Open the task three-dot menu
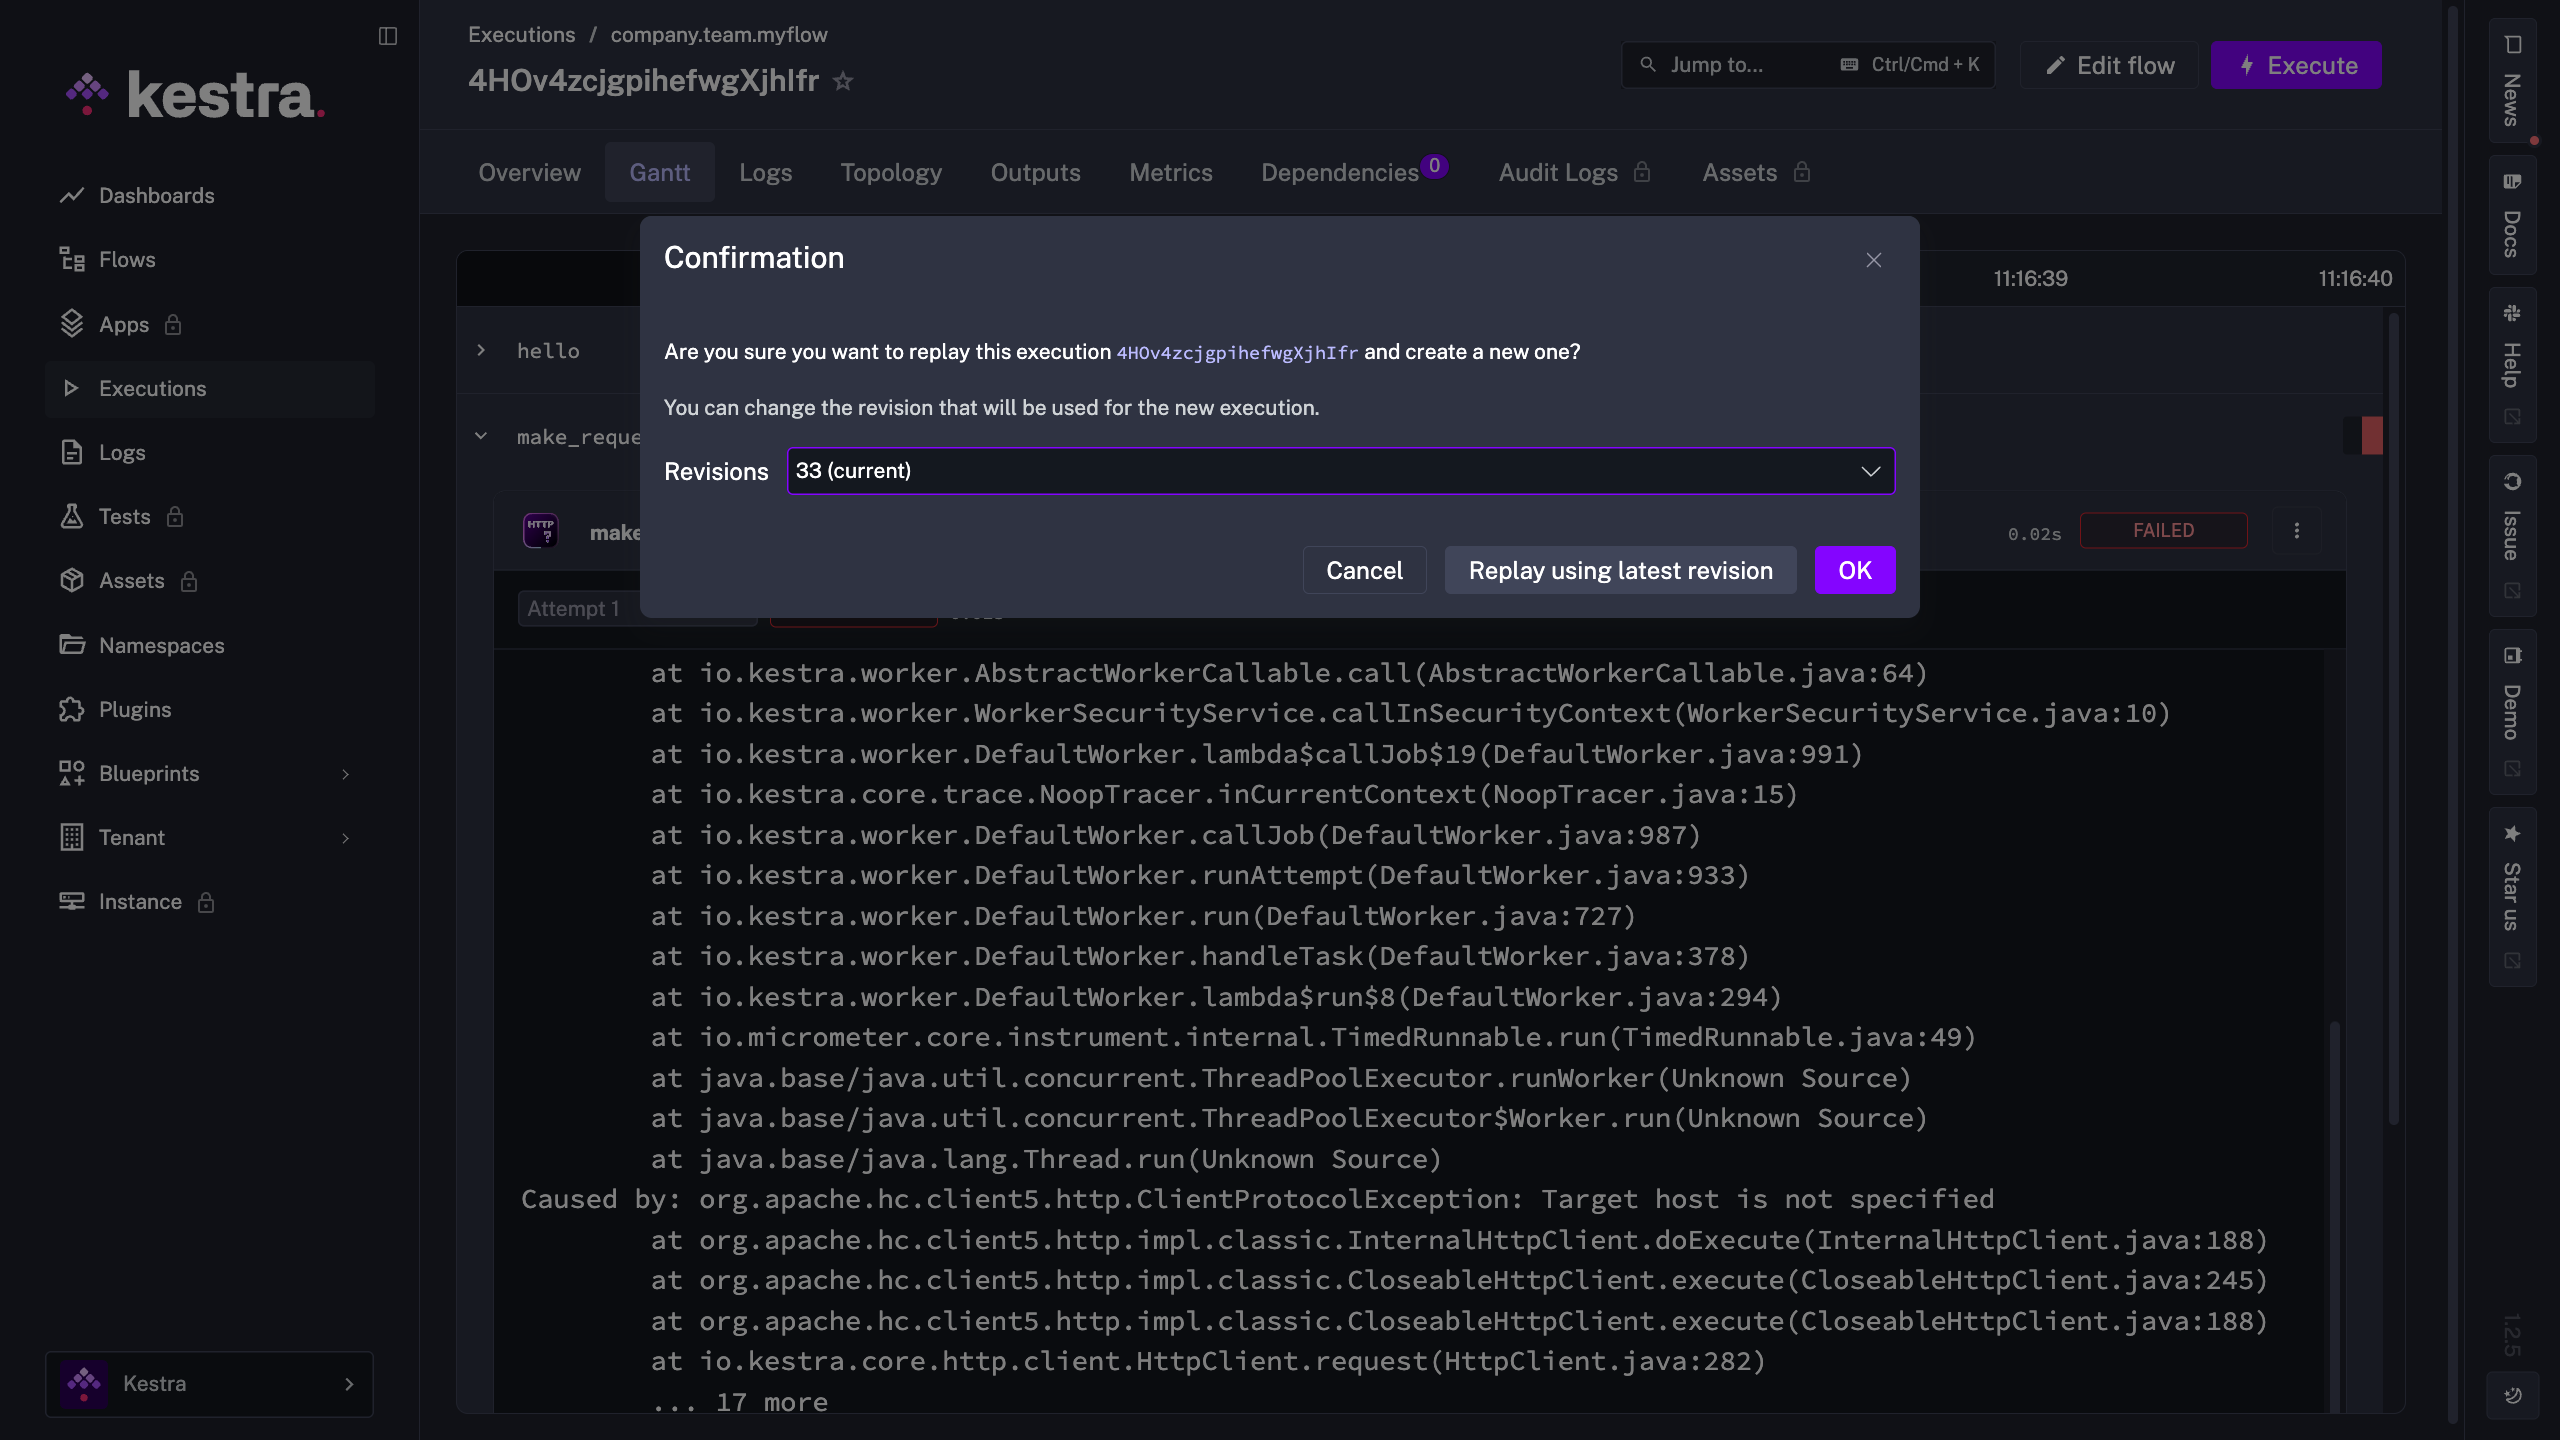The height and width of the screenshot is (1440, 2560). tap(2297, 531)
